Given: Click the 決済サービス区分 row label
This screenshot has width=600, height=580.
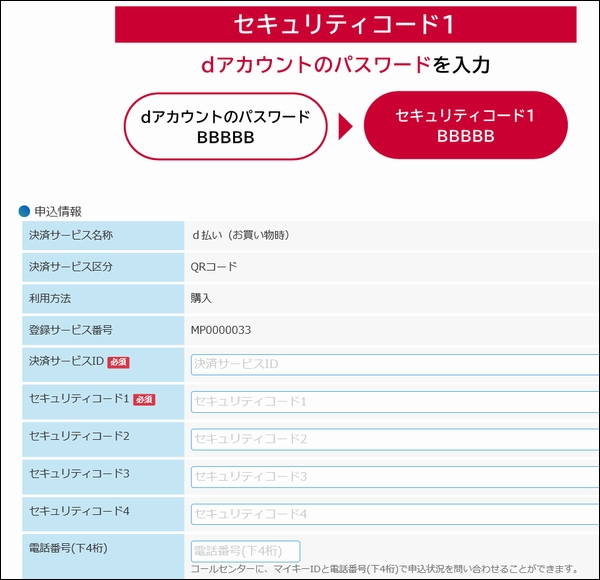Looking at the screenshot, I should pos(71,267).
